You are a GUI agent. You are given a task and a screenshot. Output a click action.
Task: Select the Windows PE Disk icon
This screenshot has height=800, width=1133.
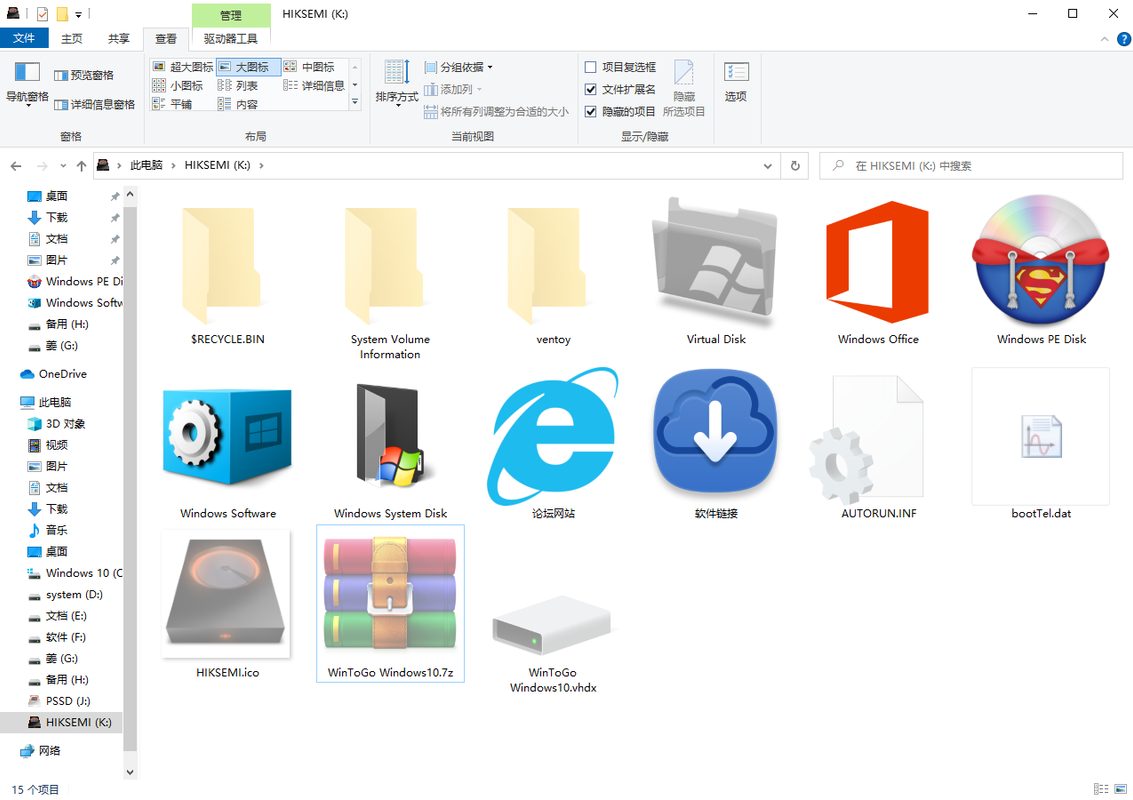1041,260
